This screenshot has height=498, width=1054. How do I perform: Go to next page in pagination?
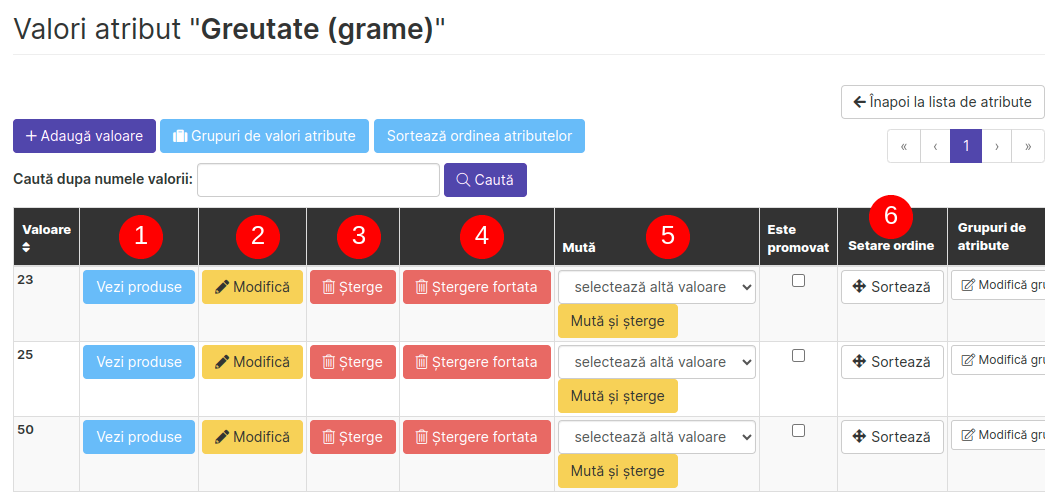(996, 146)
